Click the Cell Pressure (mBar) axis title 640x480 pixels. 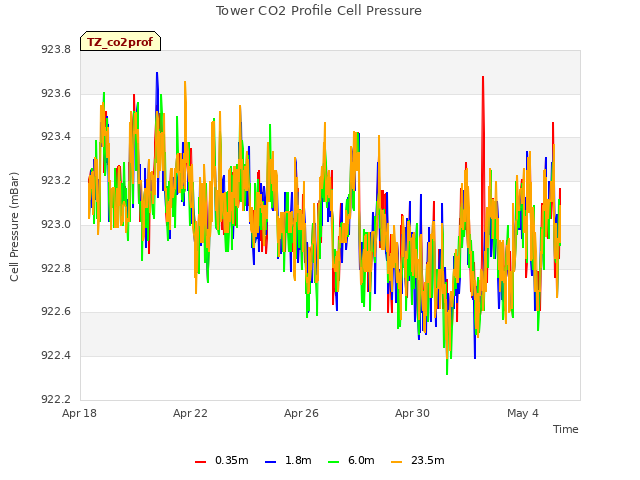click(x=14, y=227)
